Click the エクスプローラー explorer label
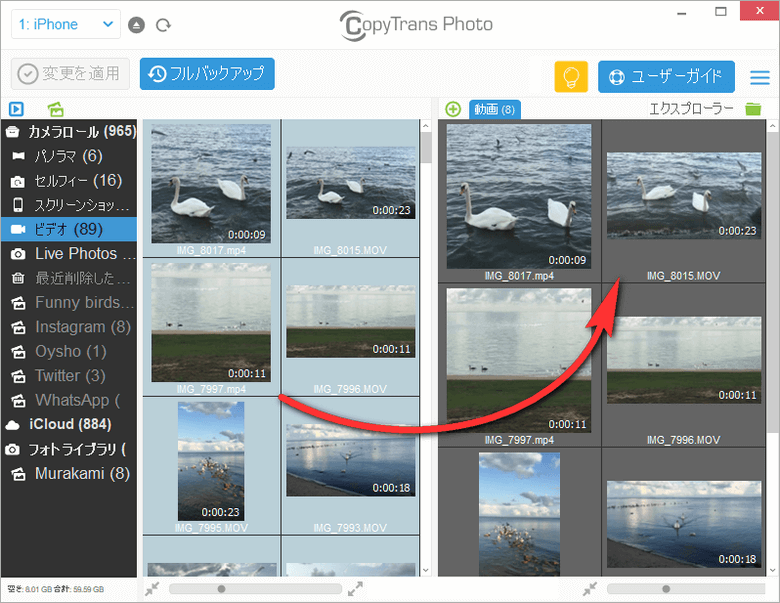The height and width of the screenshot is (603, 780). (x=691, y=108)
